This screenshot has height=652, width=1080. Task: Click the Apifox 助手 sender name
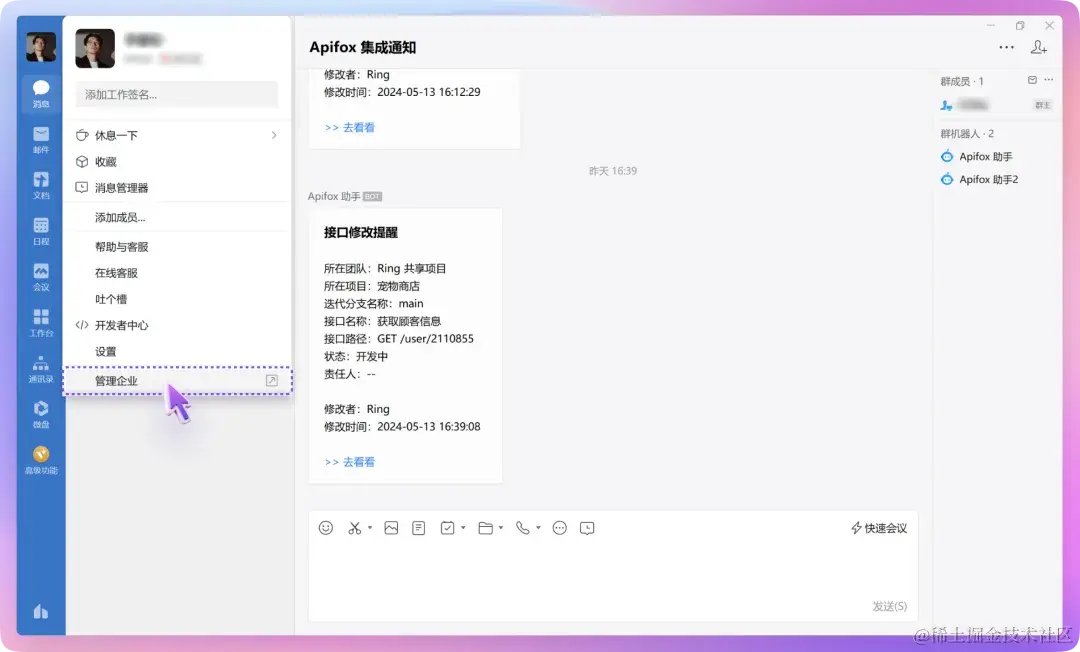pos(334,196)
